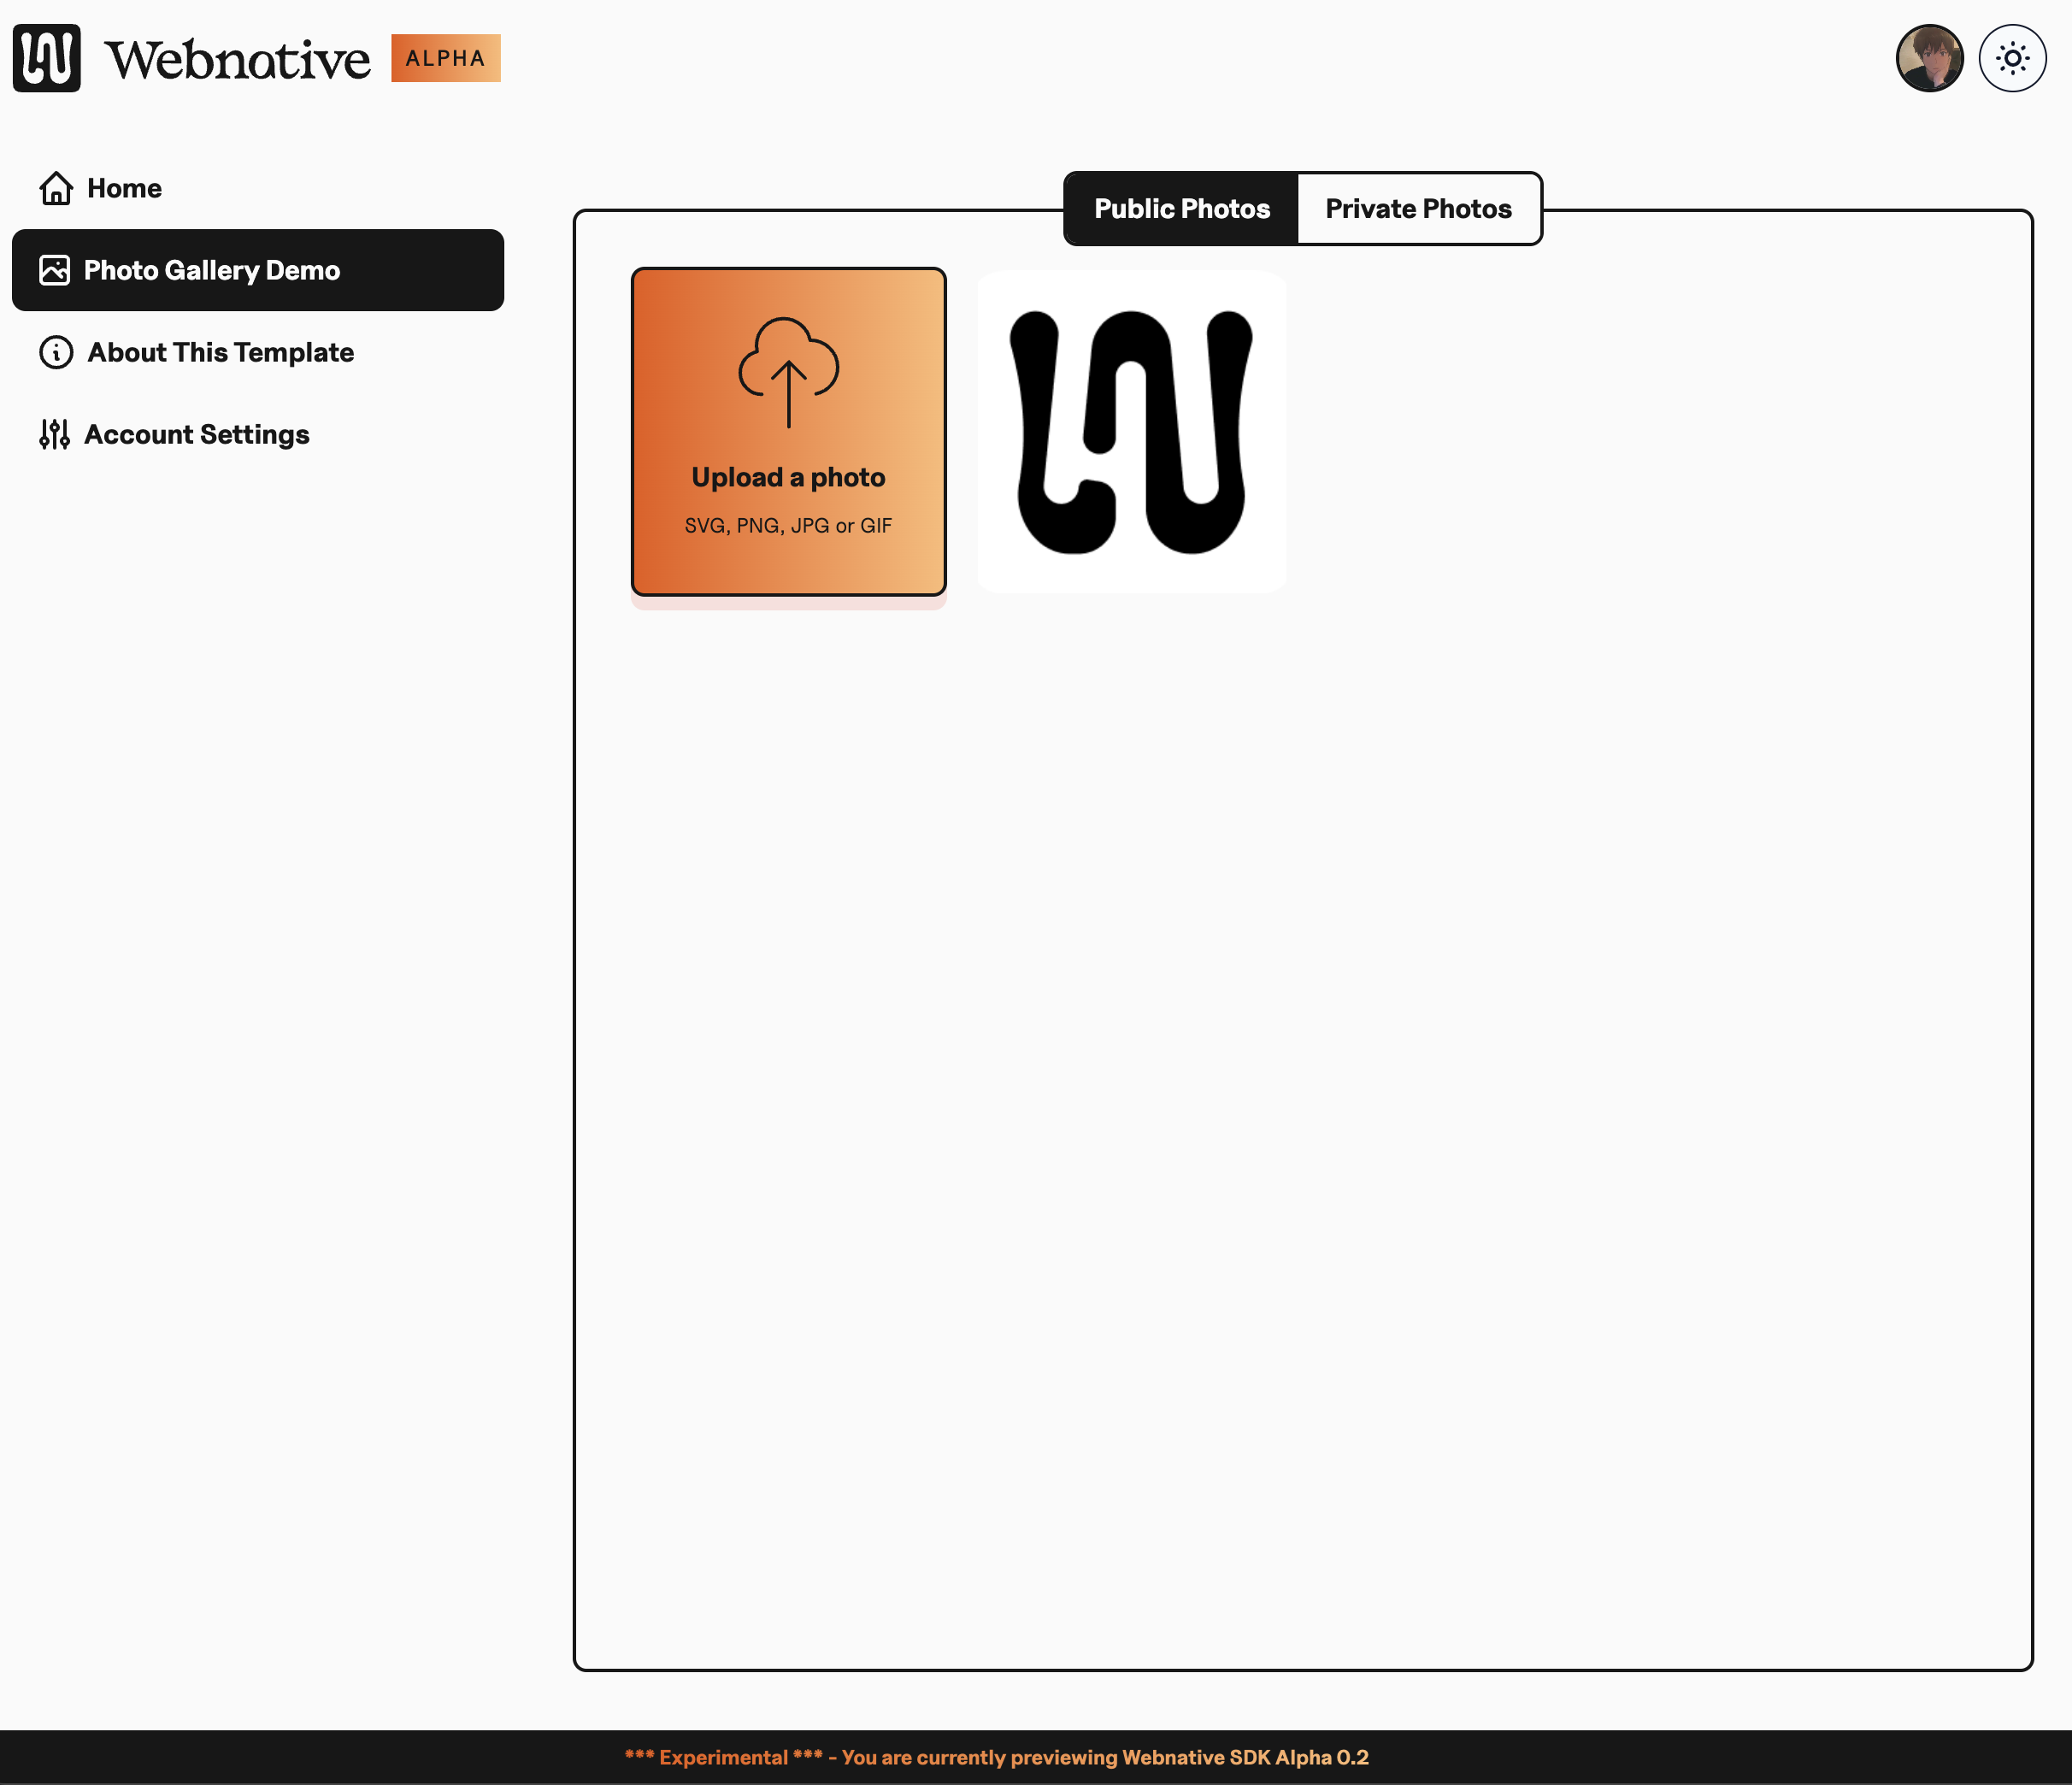Click the Webnative logo icon
The width and height of the screenshot is (2072, 1785).
[x=46, y=58]
